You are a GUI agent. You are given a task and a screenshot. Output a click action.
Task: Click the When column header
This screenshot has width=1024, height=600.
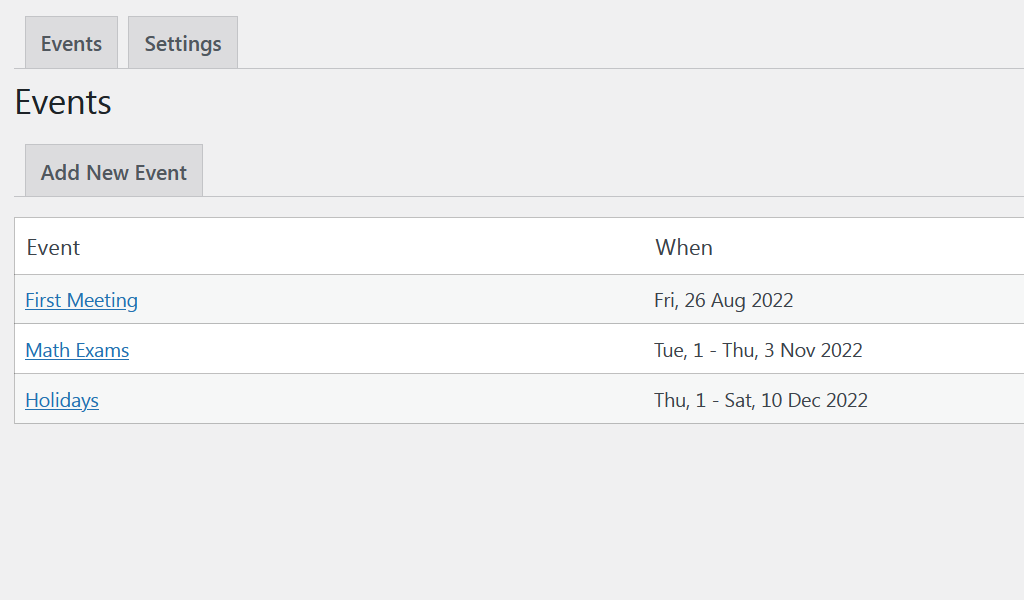click(x=684, y=247)
